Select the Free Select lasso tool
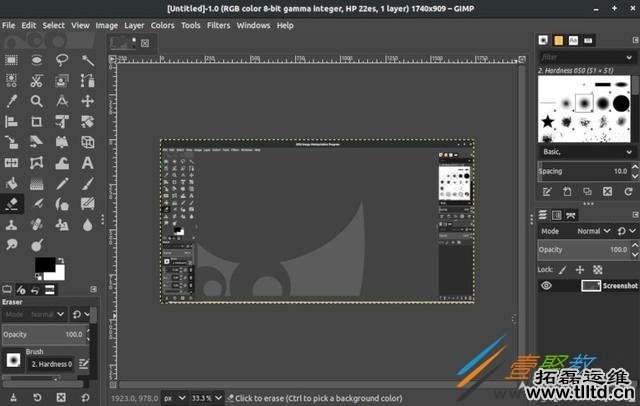640x406 pixels. coord(62,60)
